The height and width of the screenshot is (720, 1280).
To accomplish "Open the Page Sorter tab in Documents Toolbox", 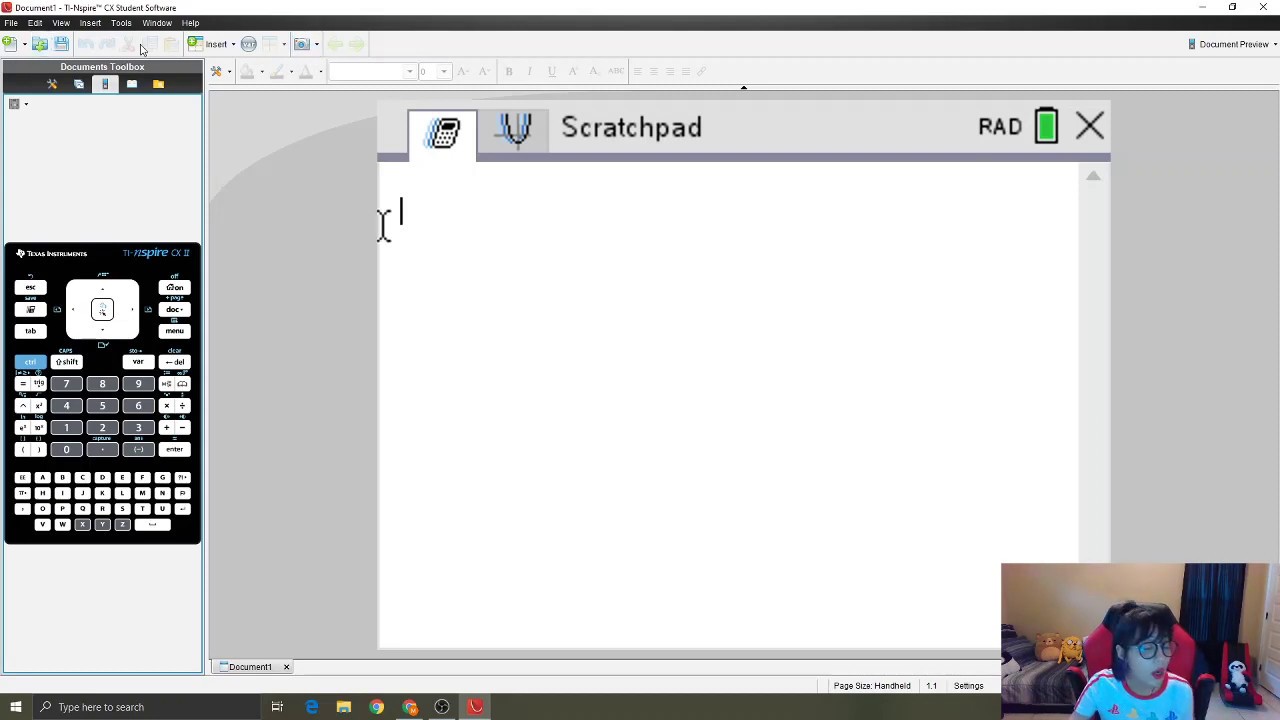I will pyautogui.click(x=79, y=84).
